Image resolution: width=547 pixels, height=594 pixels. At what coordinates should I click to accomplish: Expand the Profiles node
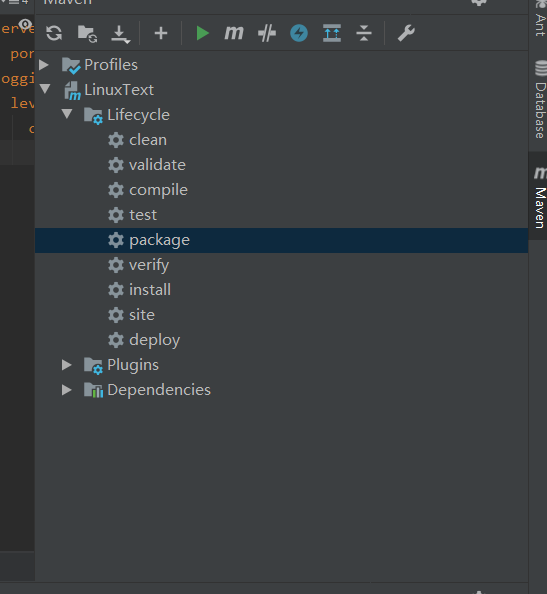pos(44,65)
